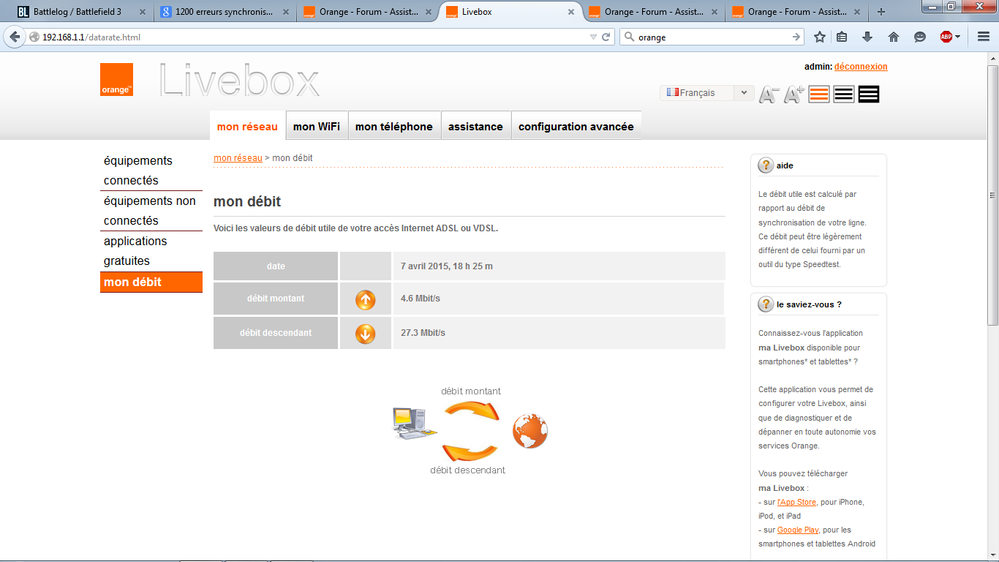Open a new browser tab with plus

click(881, 11)
